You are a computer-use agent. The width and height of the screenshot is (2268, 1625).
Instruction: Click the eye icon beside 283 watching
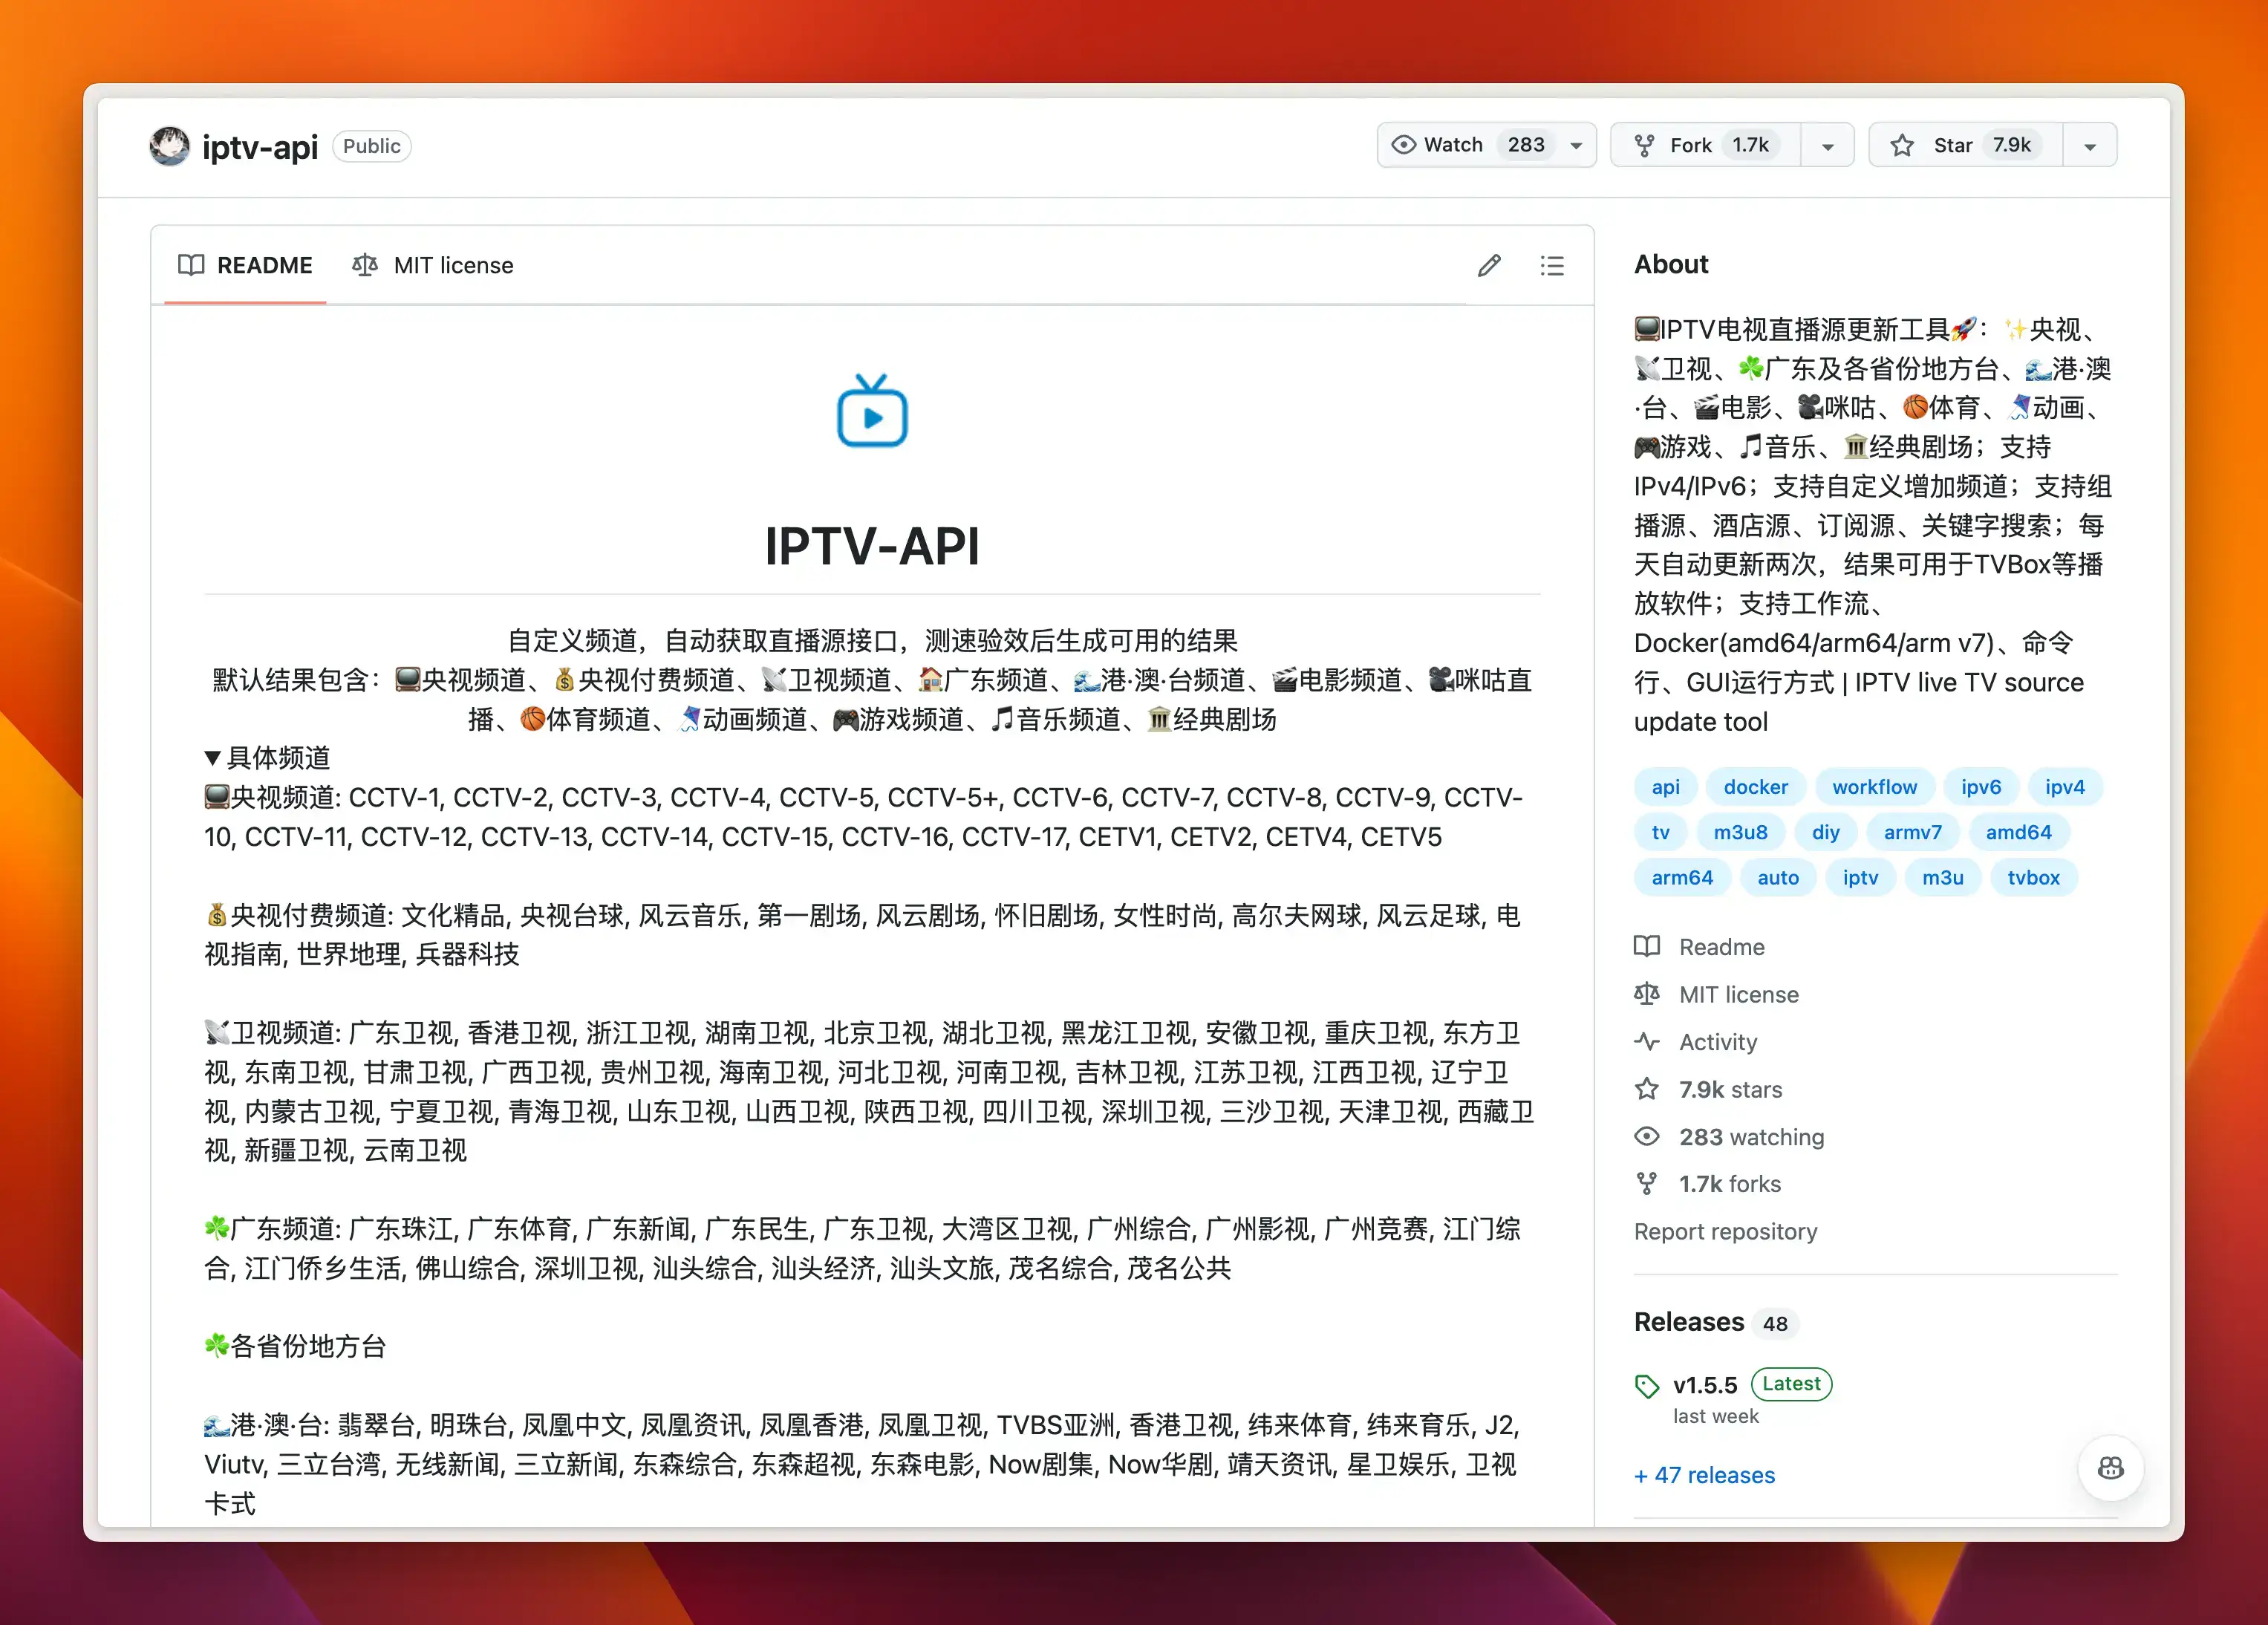tap(1647, 1137)
